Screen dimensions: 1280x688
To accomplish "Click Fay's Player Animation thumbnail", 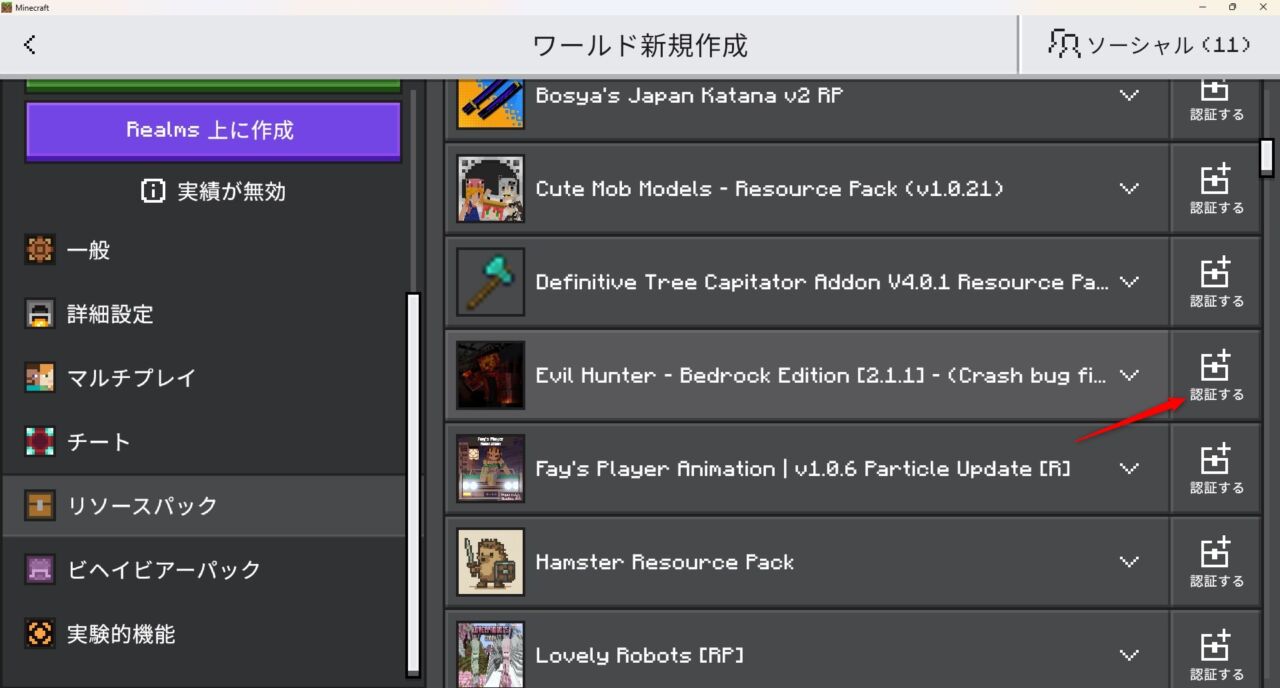I will tap(491, 468).
